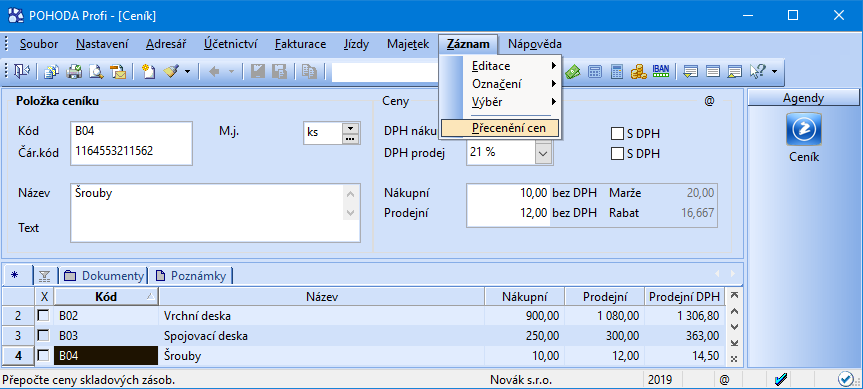This screenshot has height=389, width=863.
Task: Click the M.j. ellipsis button
Action: point(350,139)
